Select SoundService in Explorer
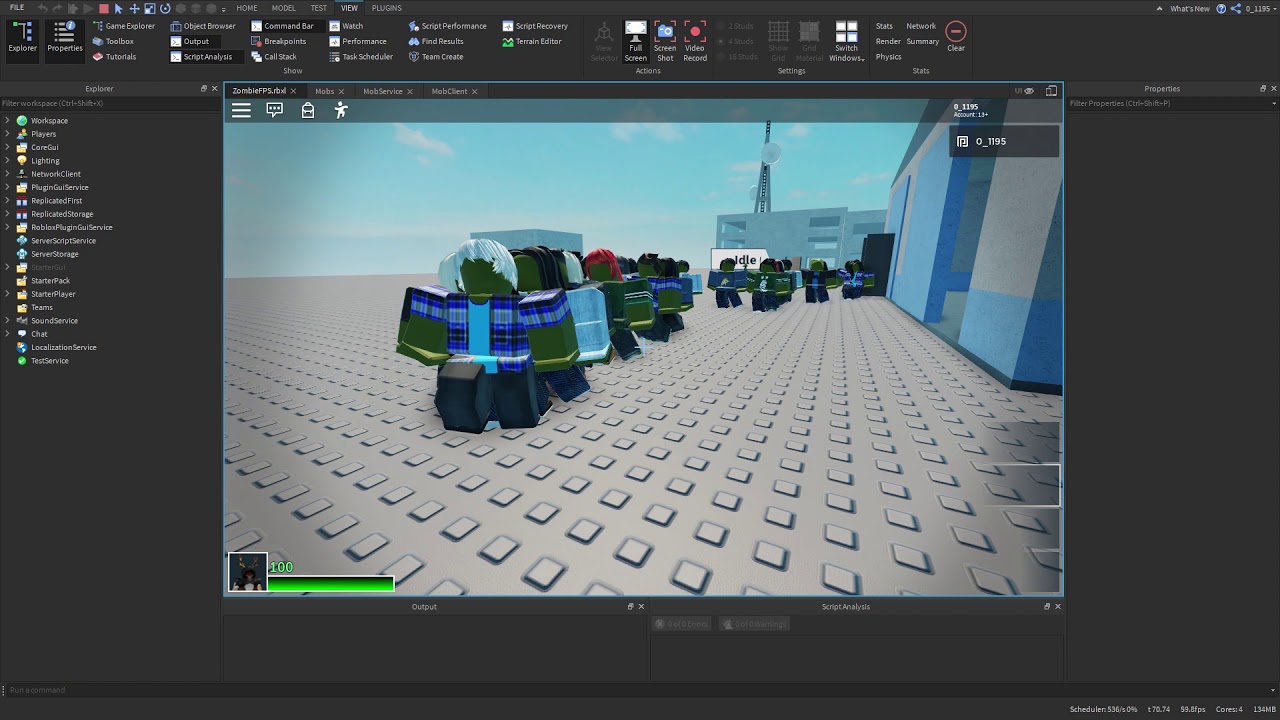1280x720 pixels. [x=54, y=321]
